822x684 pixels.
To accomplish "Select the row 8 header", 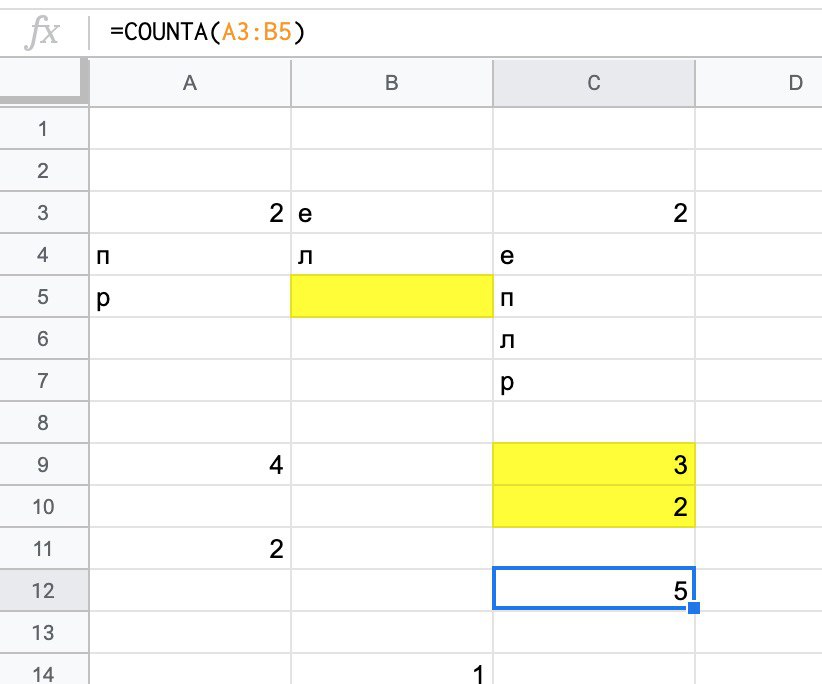I will click(42, 423).
